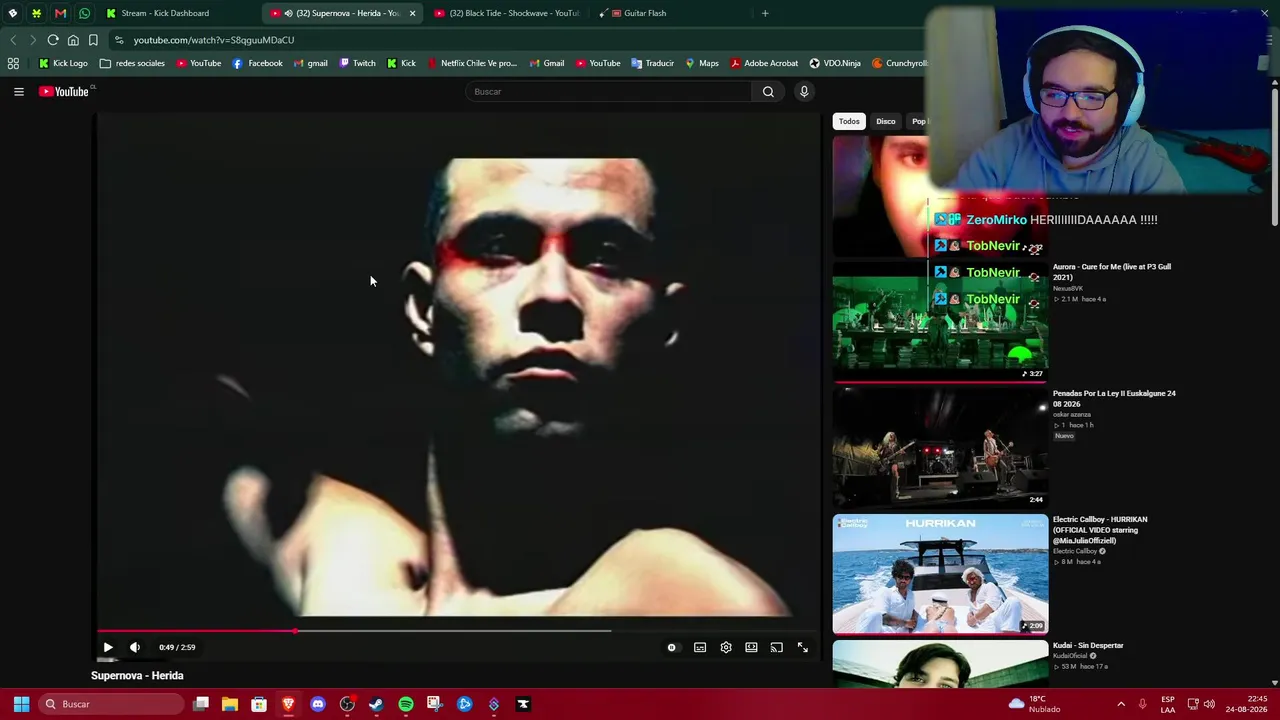Focus the YouTube Buscar search field
1280x720 pixels.
[x=608, y=91]
